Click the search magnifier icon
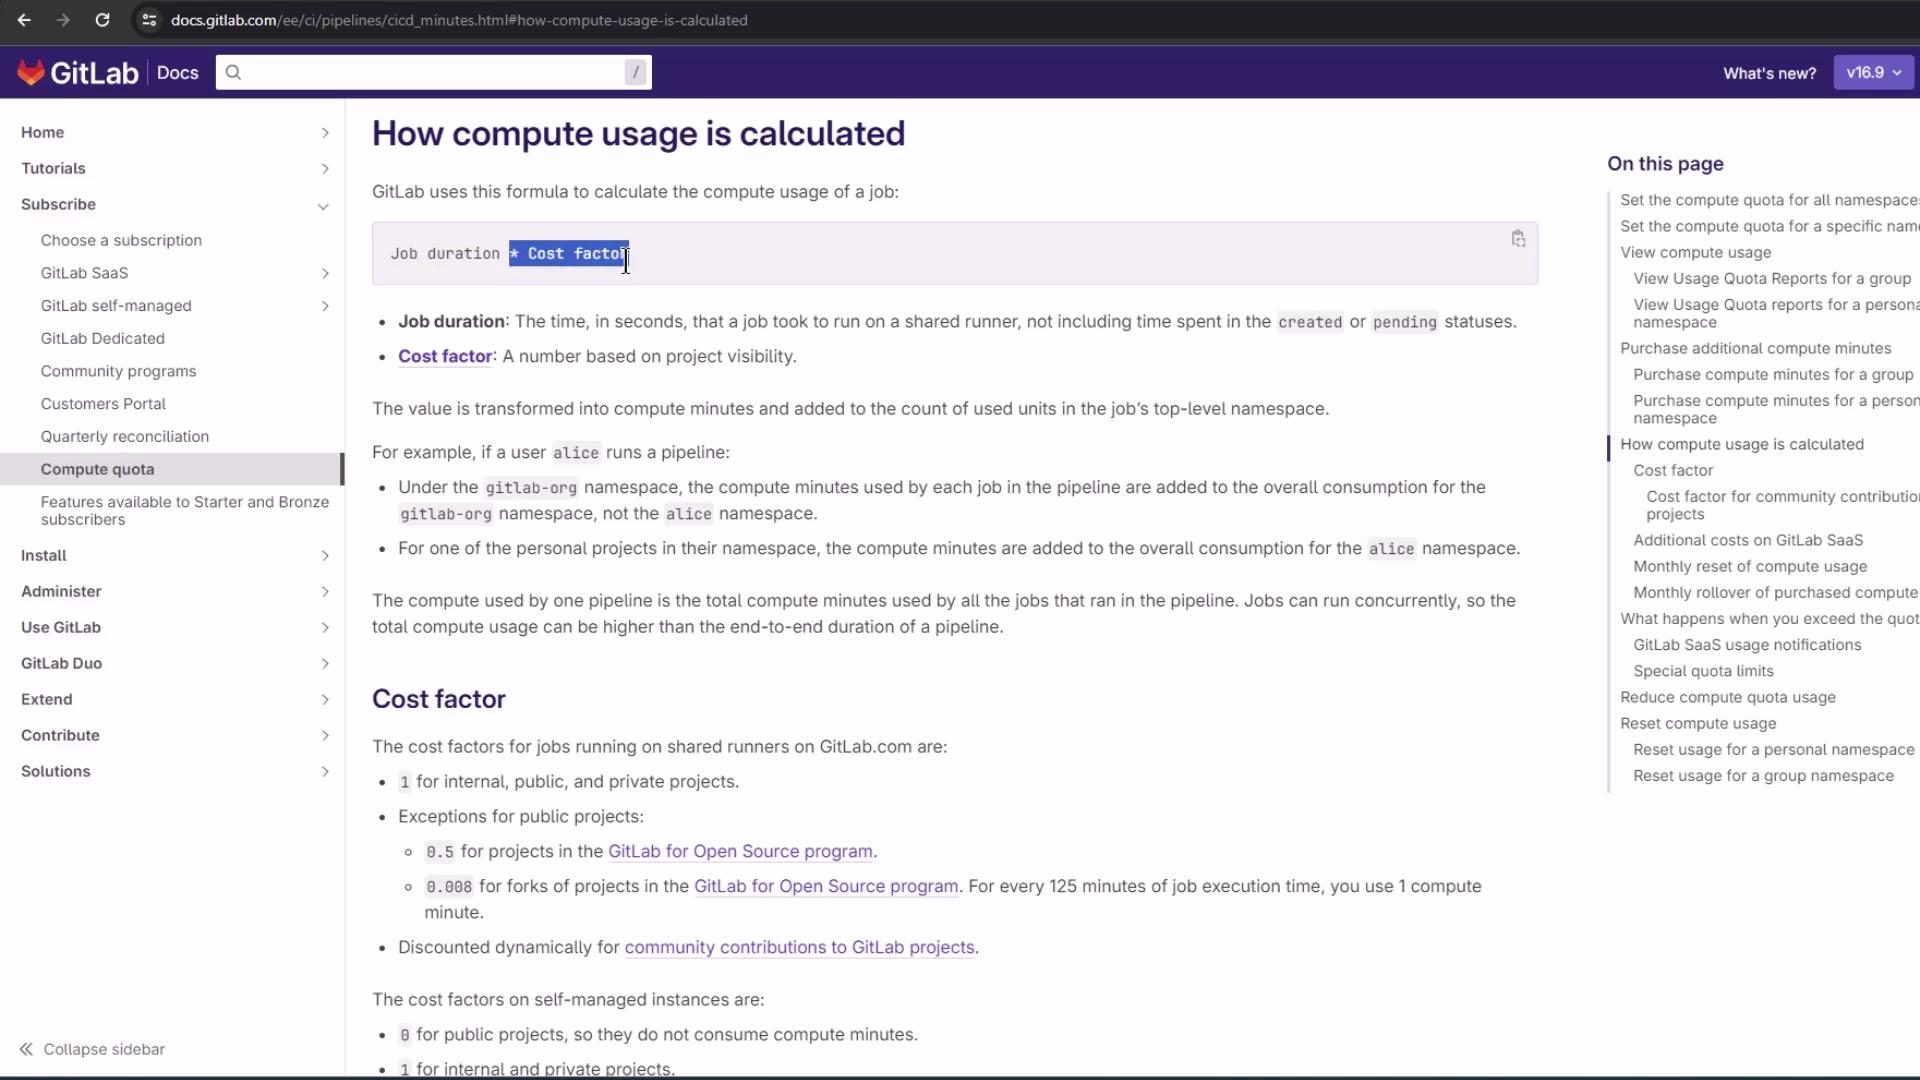1920x1080 pixels. 233,72
